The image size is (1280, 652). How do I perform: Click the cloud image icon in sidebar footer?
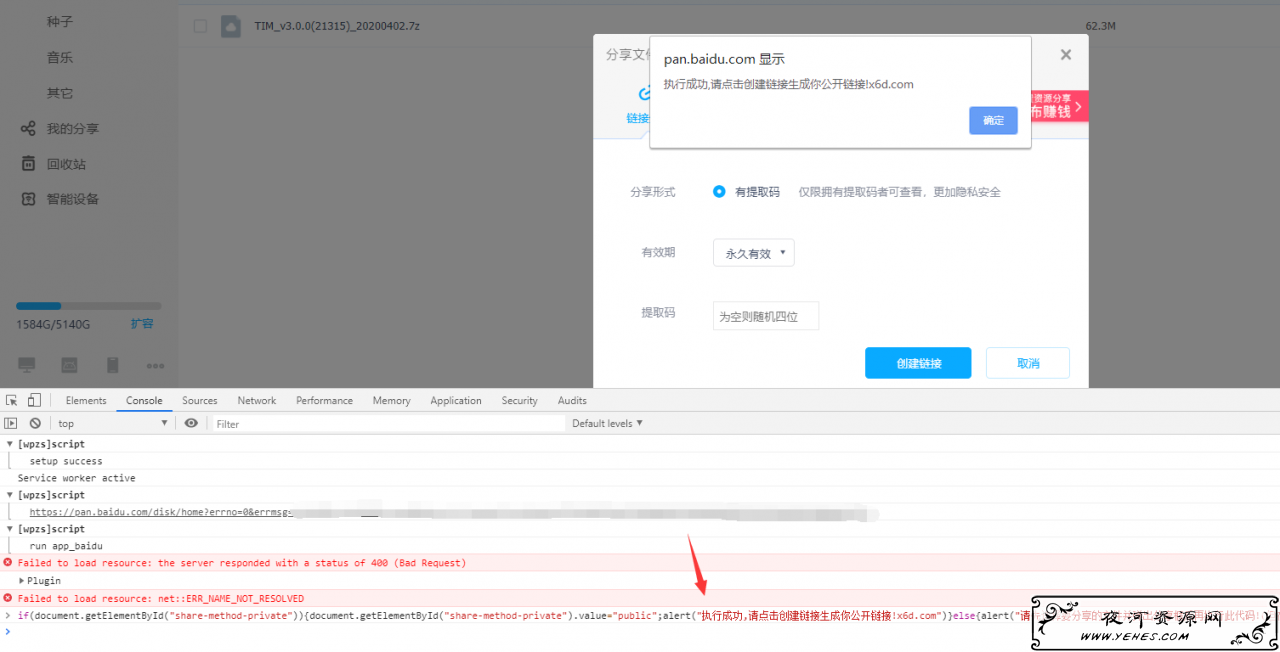69,365
